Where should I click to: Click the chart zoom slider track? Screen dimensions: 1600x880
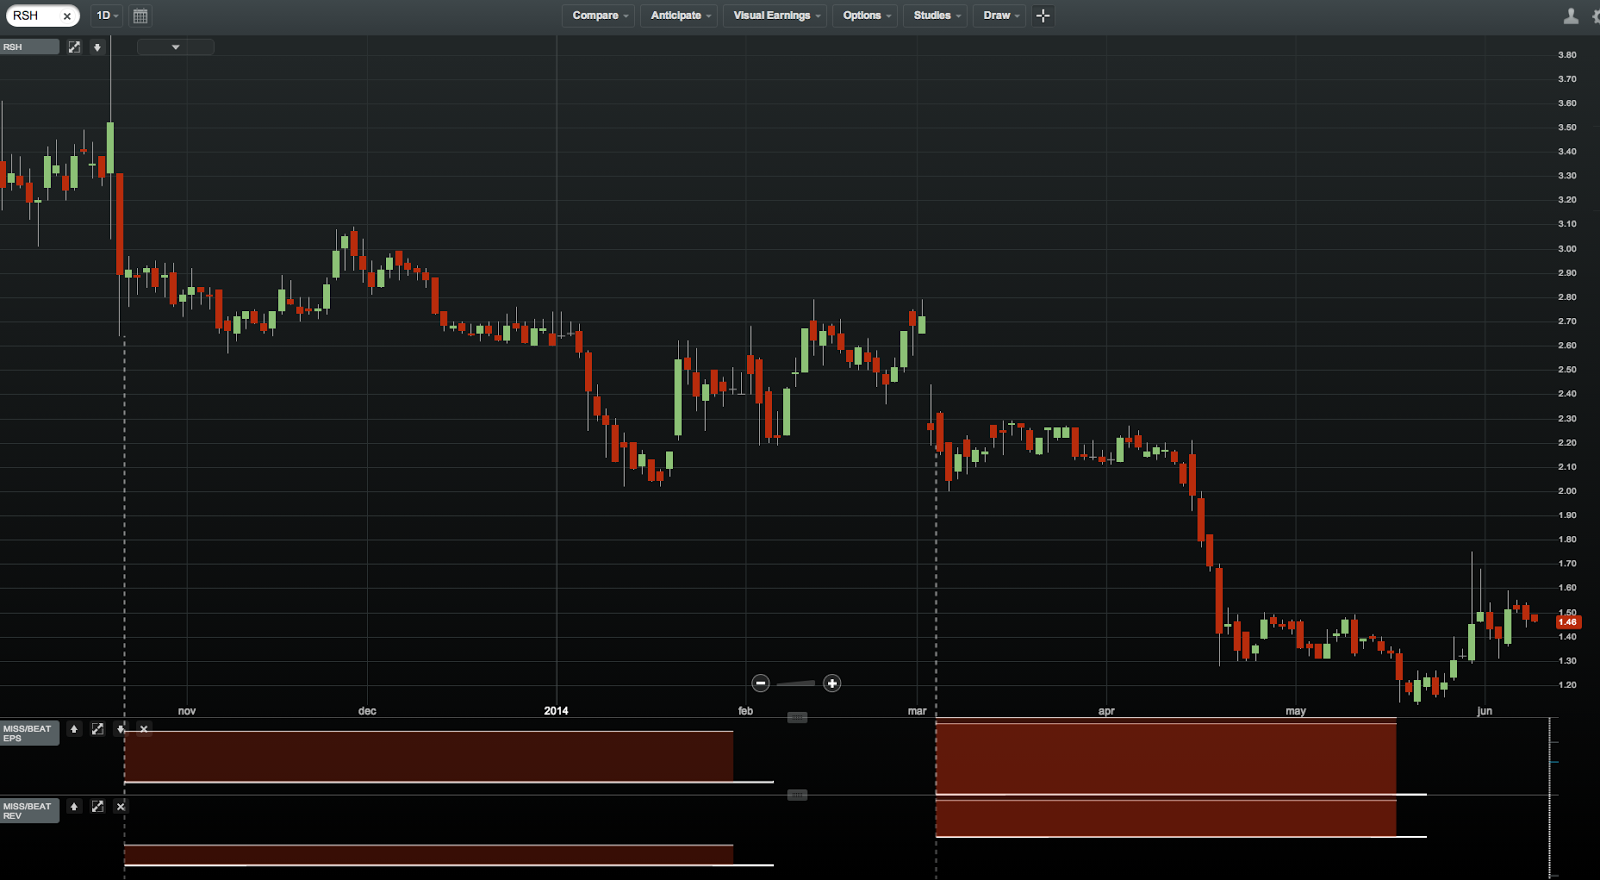[796, 684]
